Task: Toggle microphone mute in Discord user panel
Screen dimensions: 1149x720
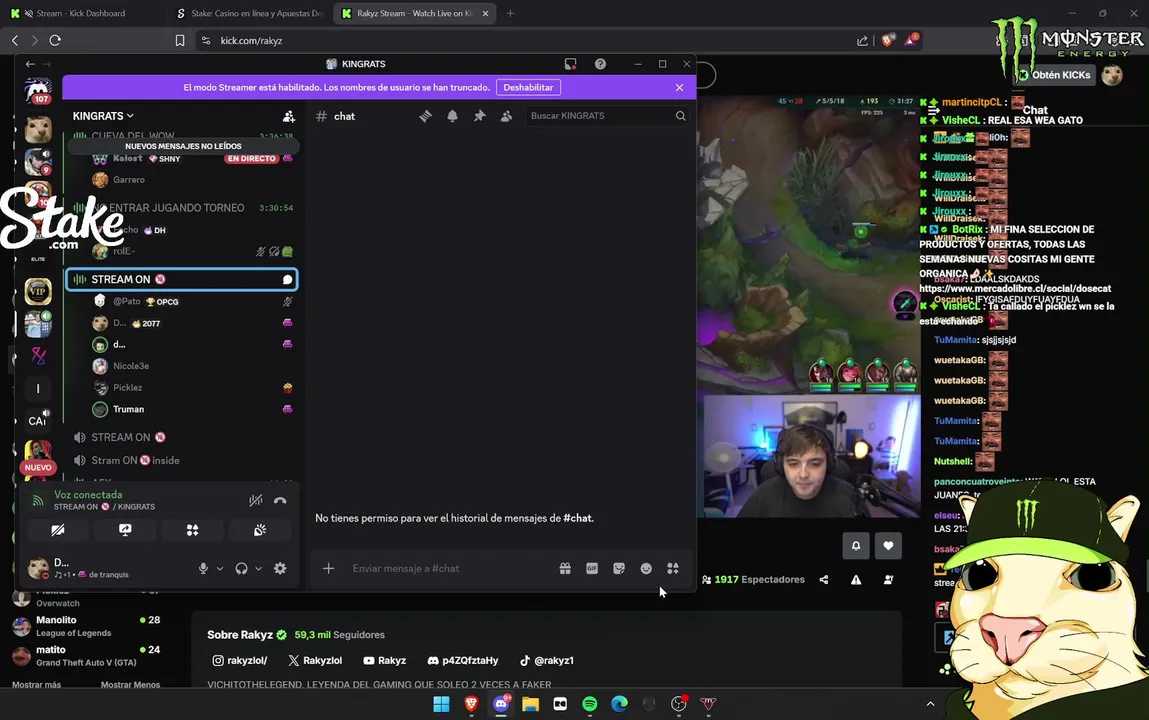Action: [x=203, y=568]
